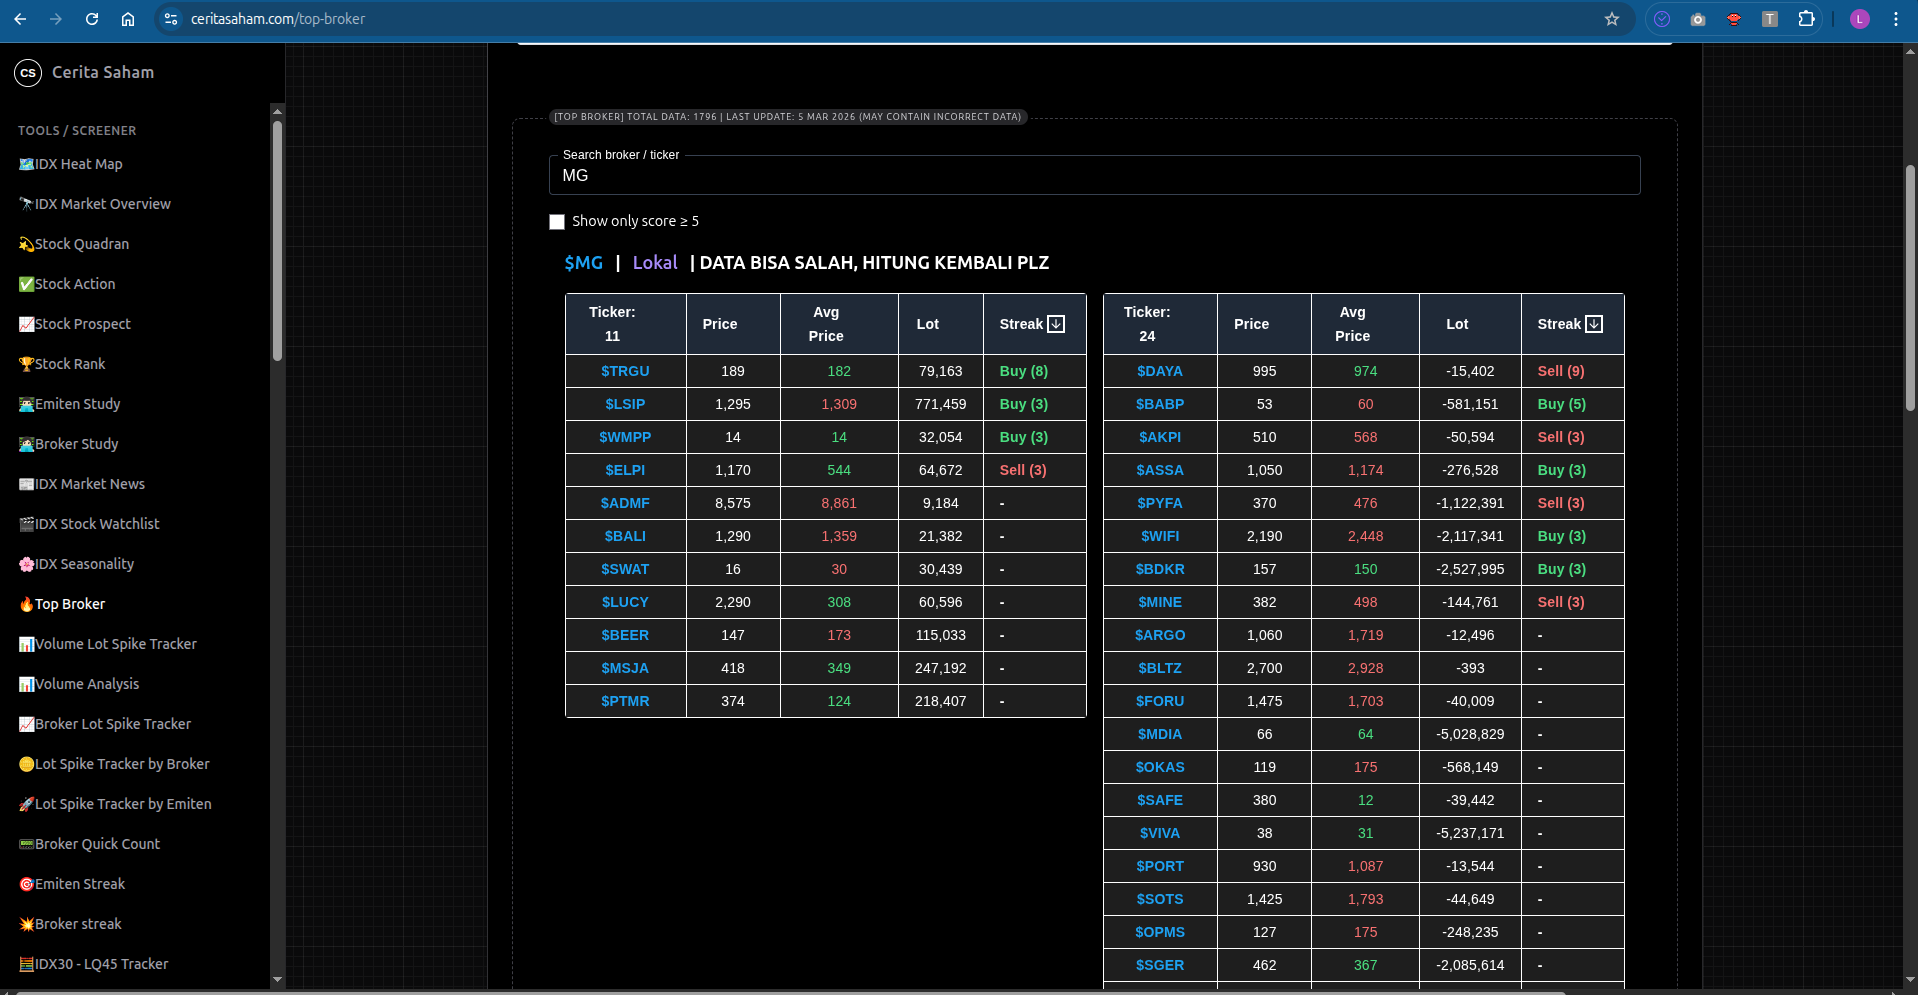Open the browser extensions puzzle icon
This screenshot has width=1918, height=995.
coord(1806,19)
